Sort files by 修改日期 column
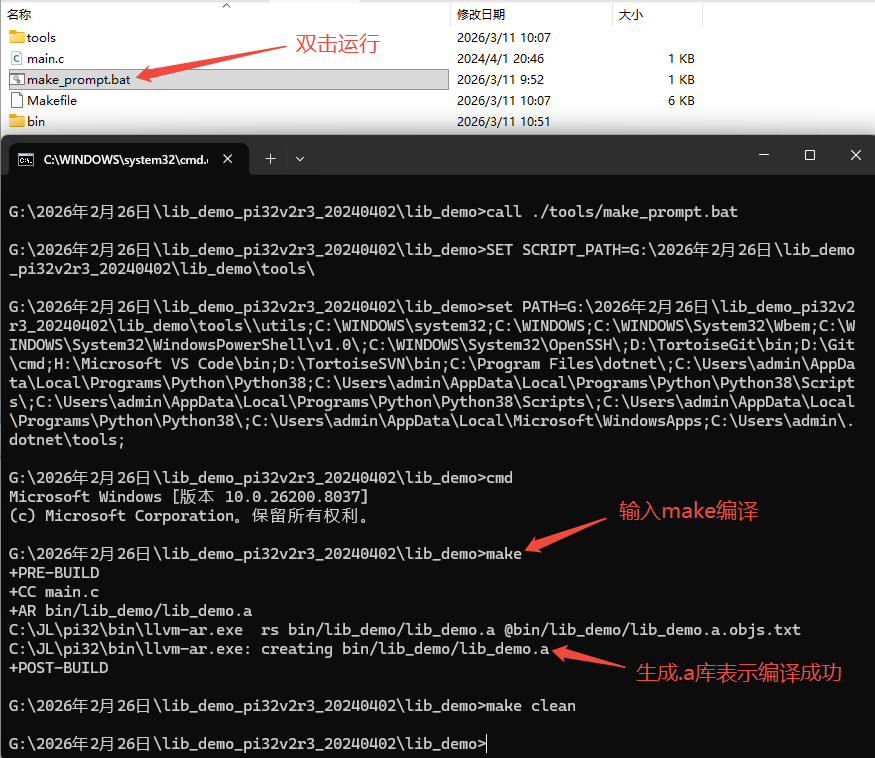 tap(481, 15)
